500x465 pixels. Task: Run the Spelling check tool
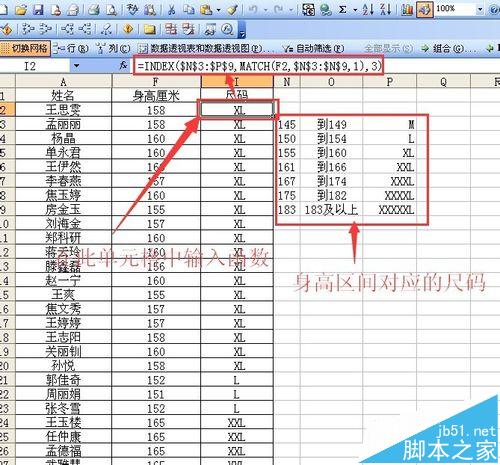pyautogui.click(x=133, y=10)
